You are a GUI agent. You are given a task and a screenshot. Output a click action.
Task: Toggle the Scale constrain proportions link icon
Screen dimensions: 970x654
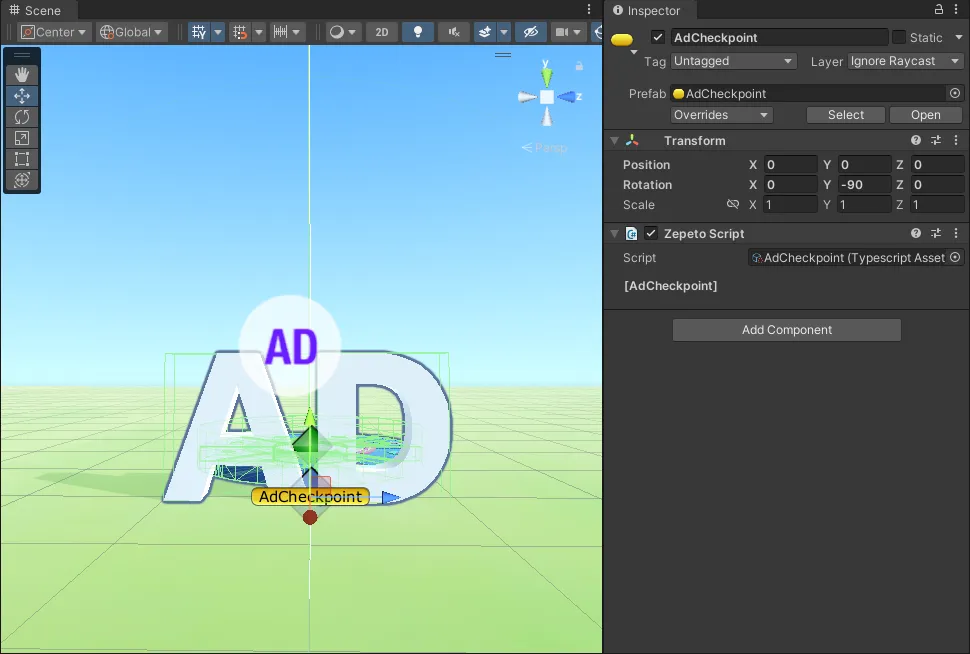(733, 204)
